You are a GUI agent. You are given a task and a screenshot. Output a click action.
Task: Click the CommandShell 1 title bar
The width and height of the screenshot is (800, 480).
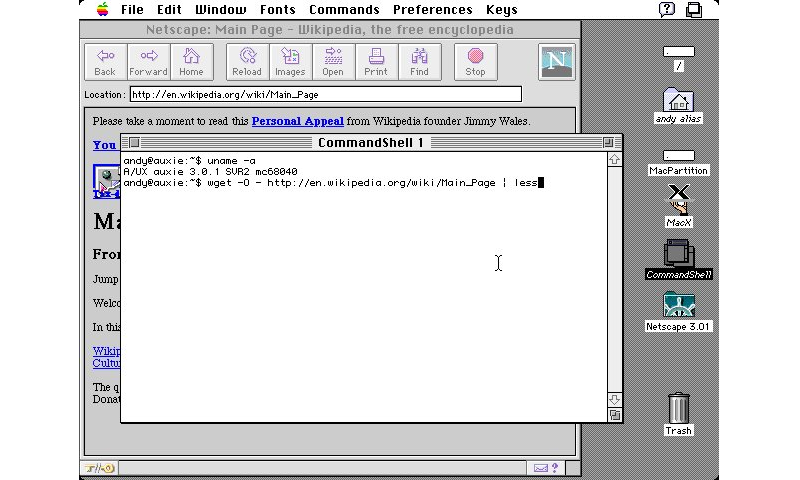pyautogui.click(x=371, y=142)
